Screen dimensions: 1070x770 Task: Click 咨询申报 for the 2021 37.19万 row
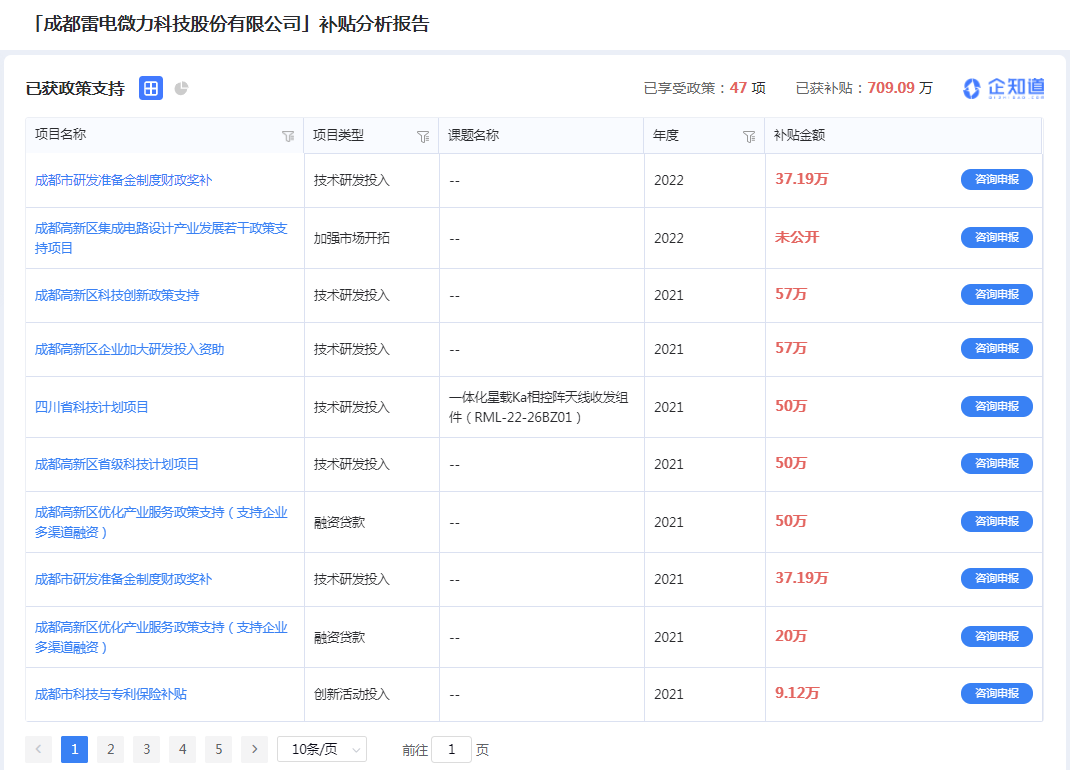click(996, 579)
